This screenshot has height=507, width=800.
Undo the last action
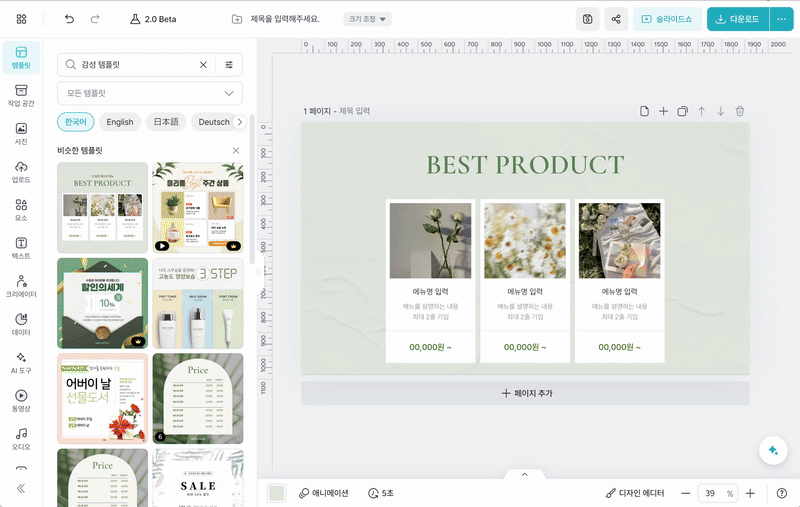[69, 19]
